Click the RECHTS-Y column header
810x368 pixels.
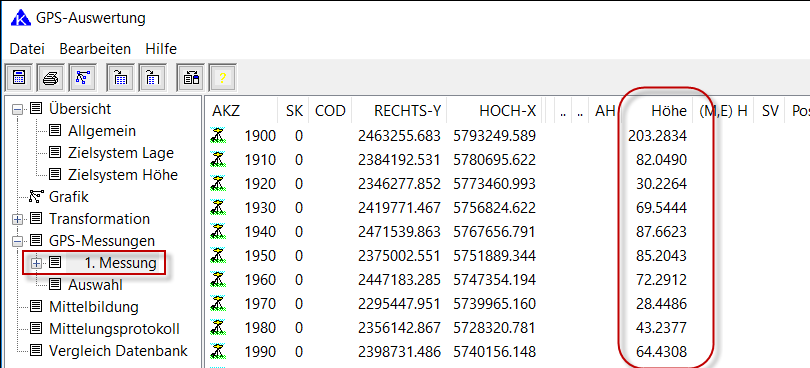click(408, 111)
